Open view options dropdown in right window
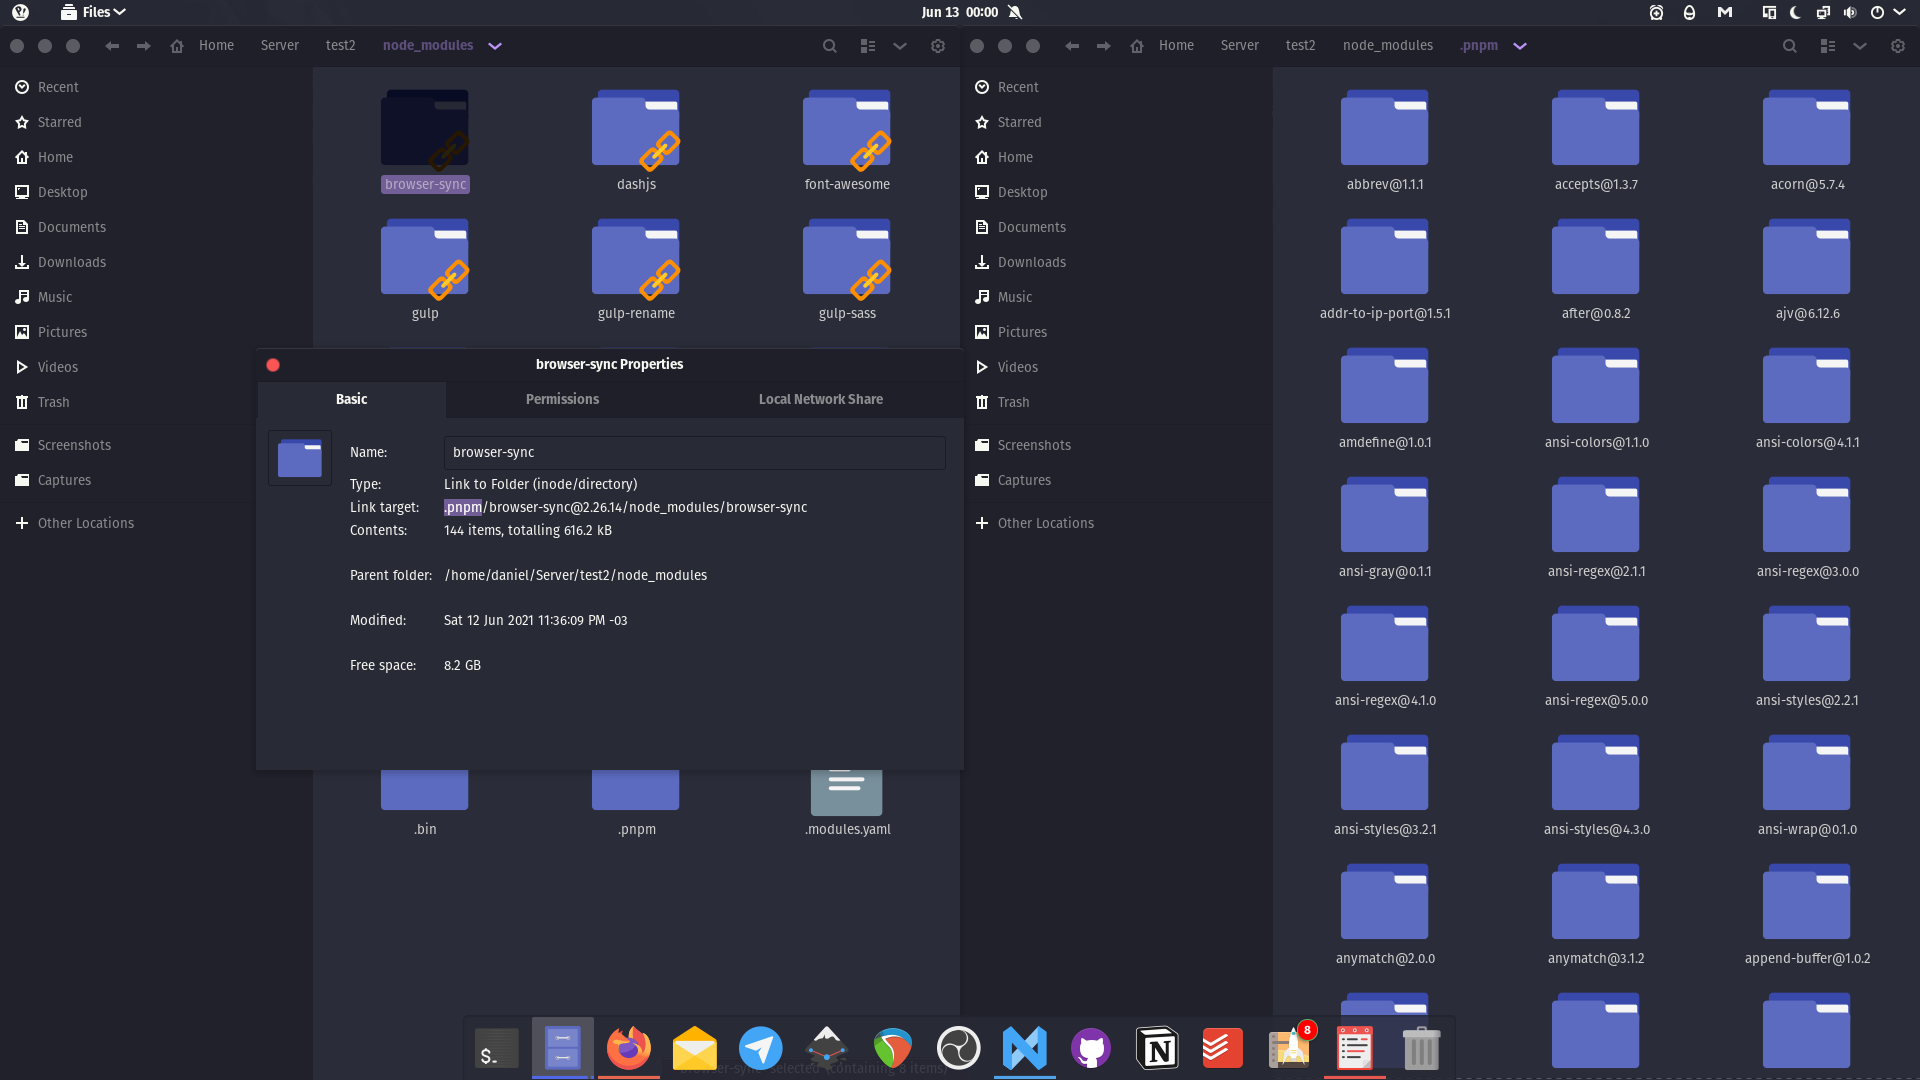 (x=1859, y=46)
